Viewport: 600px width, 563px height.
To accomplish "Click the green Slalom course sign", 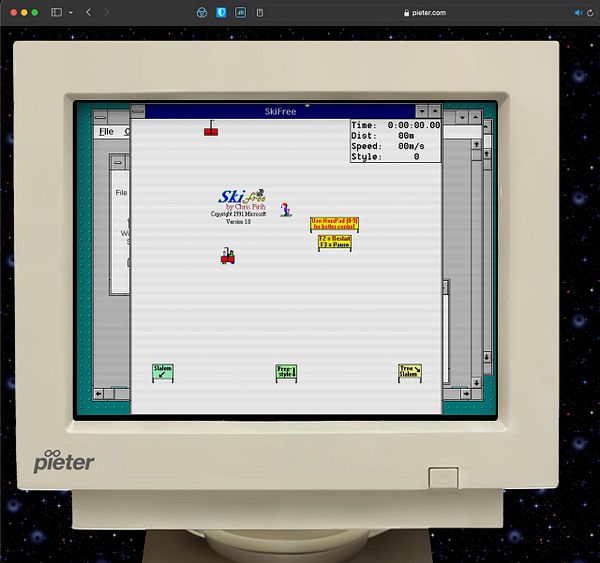I will tap(163, 373).
